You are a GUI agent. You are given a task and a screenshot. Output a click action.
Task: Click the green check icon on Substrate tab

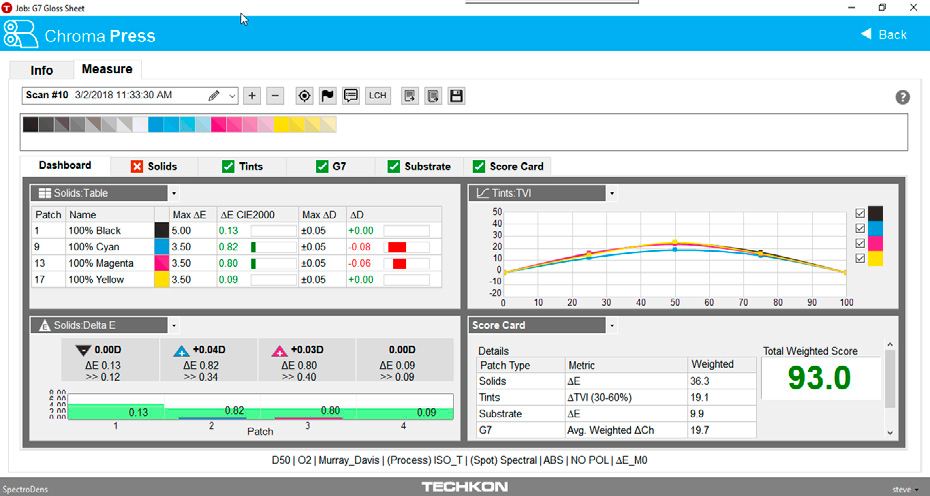pyautogui.click(x=394, y=167)
